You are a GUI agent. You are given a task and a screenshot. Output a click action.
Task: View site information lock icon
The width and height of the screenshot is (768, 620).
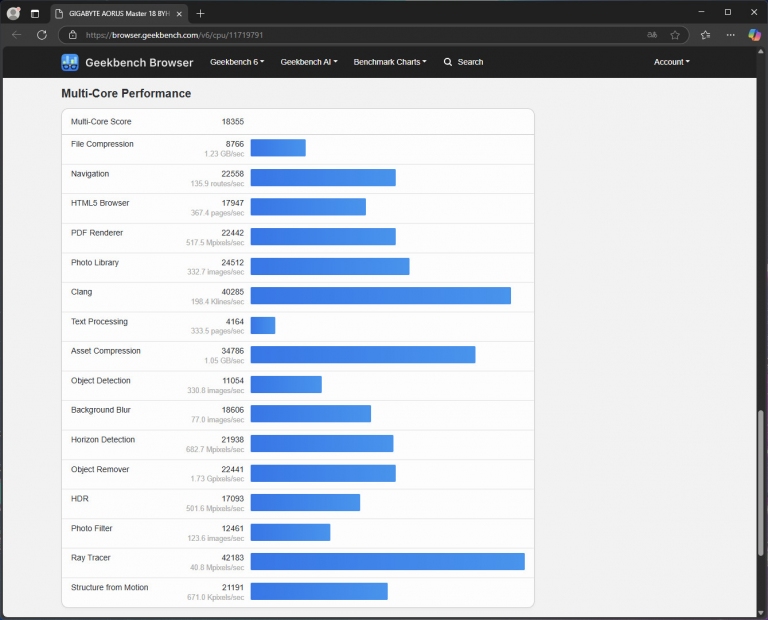tap(72, 35)
